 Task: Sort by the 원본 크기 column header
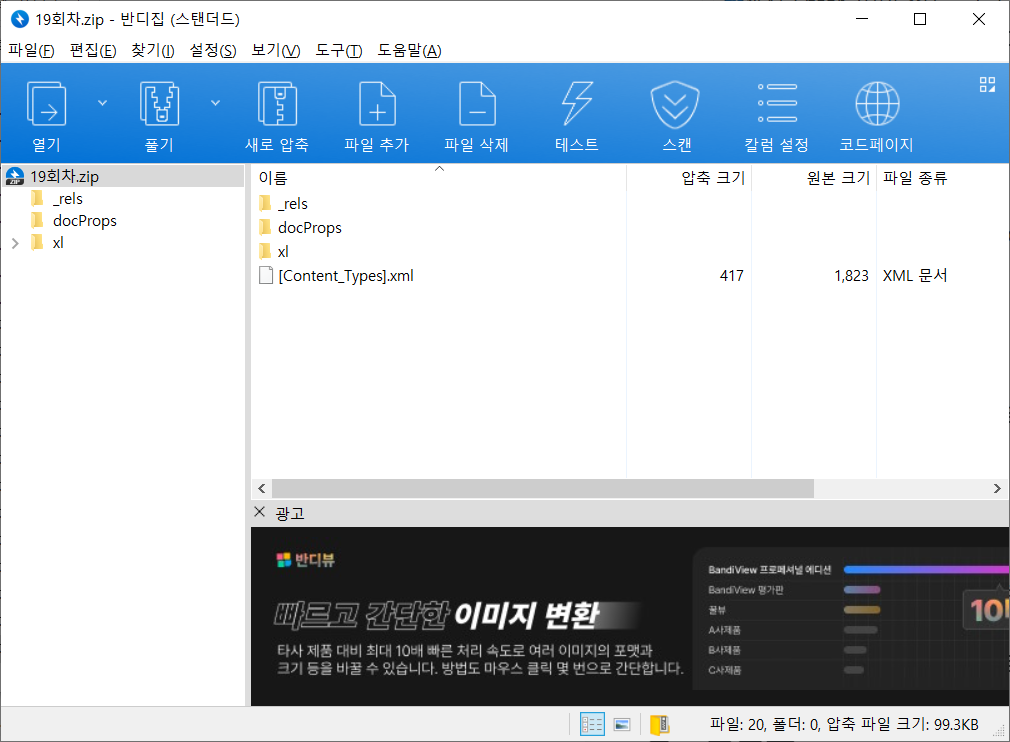tap(838, 178)
